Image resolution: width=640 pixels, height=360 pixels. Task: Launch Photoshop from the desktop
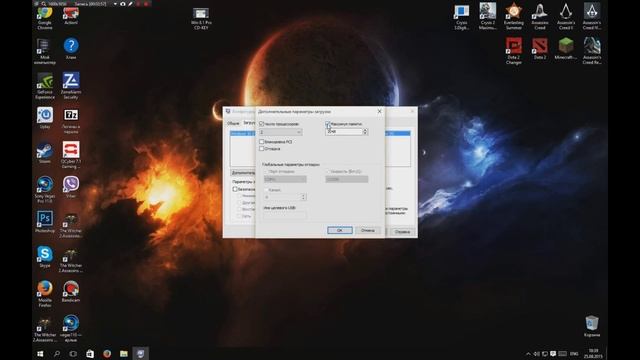(x=44, y=222)
